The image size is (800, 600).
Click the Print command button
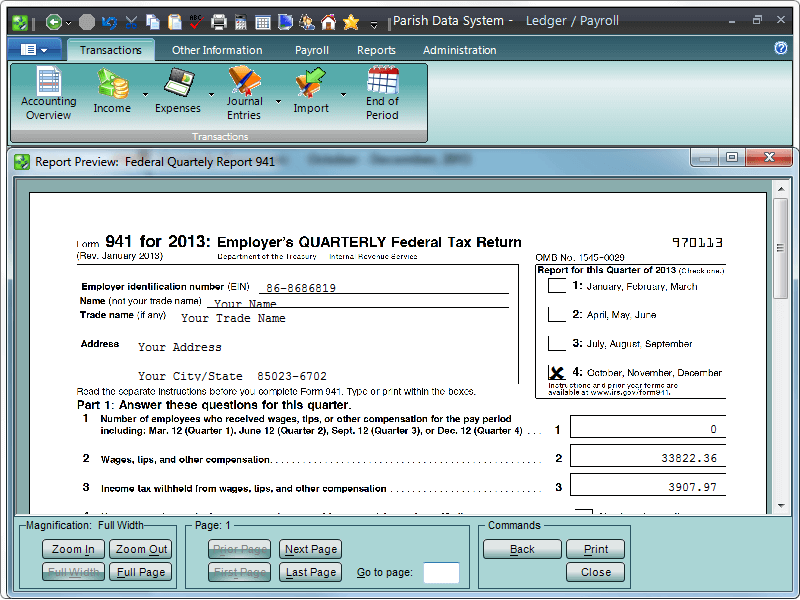595,549
